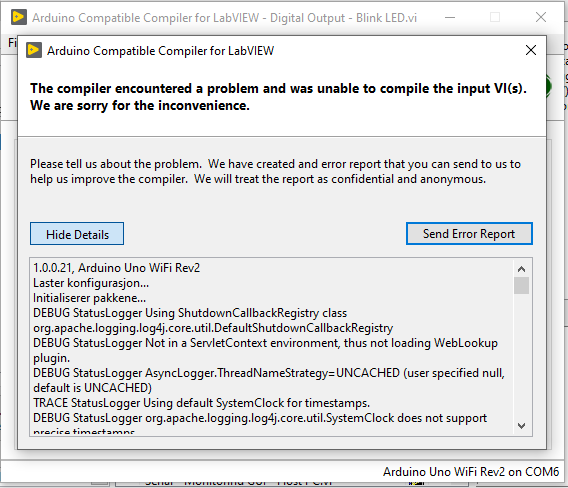568x488 pixels.
Task: Click the green round icon behind the dialog
Action: click(x=548, y=87)
